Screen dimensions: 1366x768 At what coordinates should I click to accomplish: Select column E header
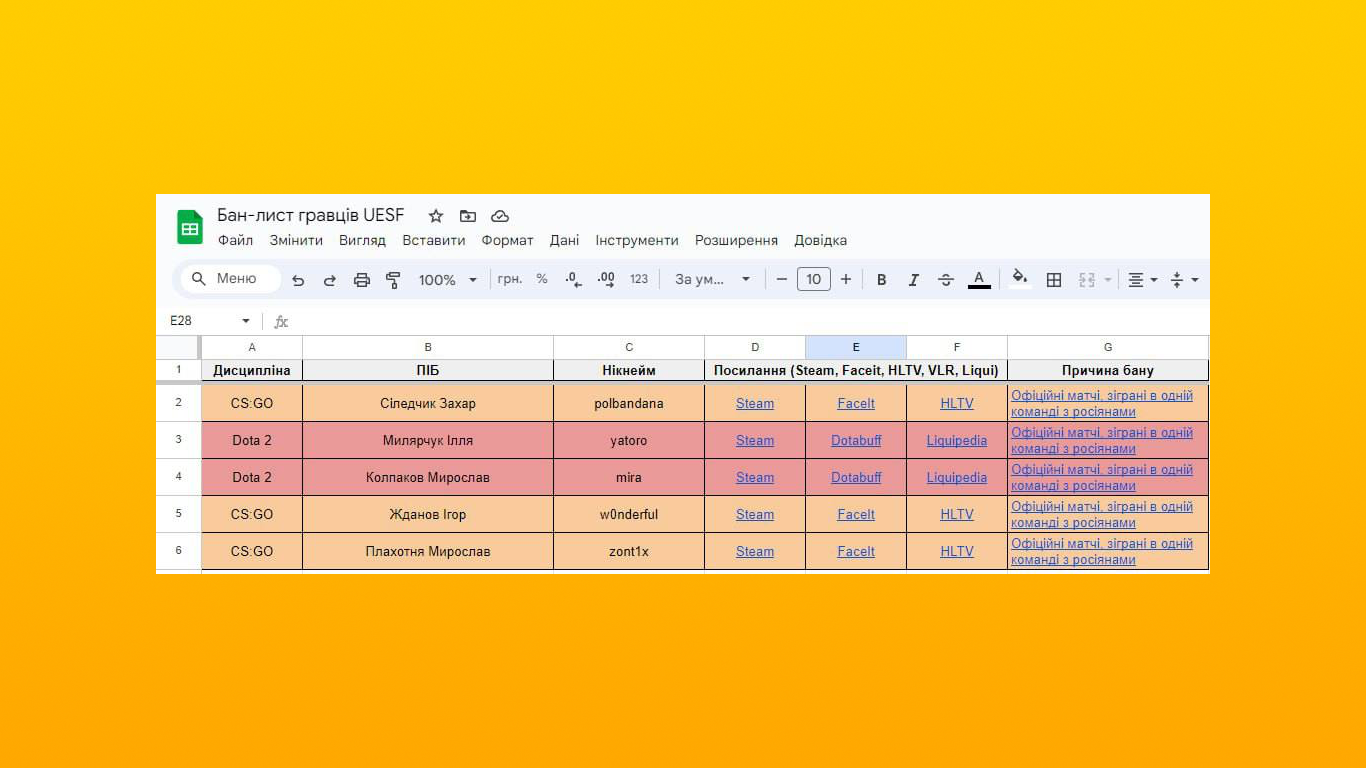856,347
